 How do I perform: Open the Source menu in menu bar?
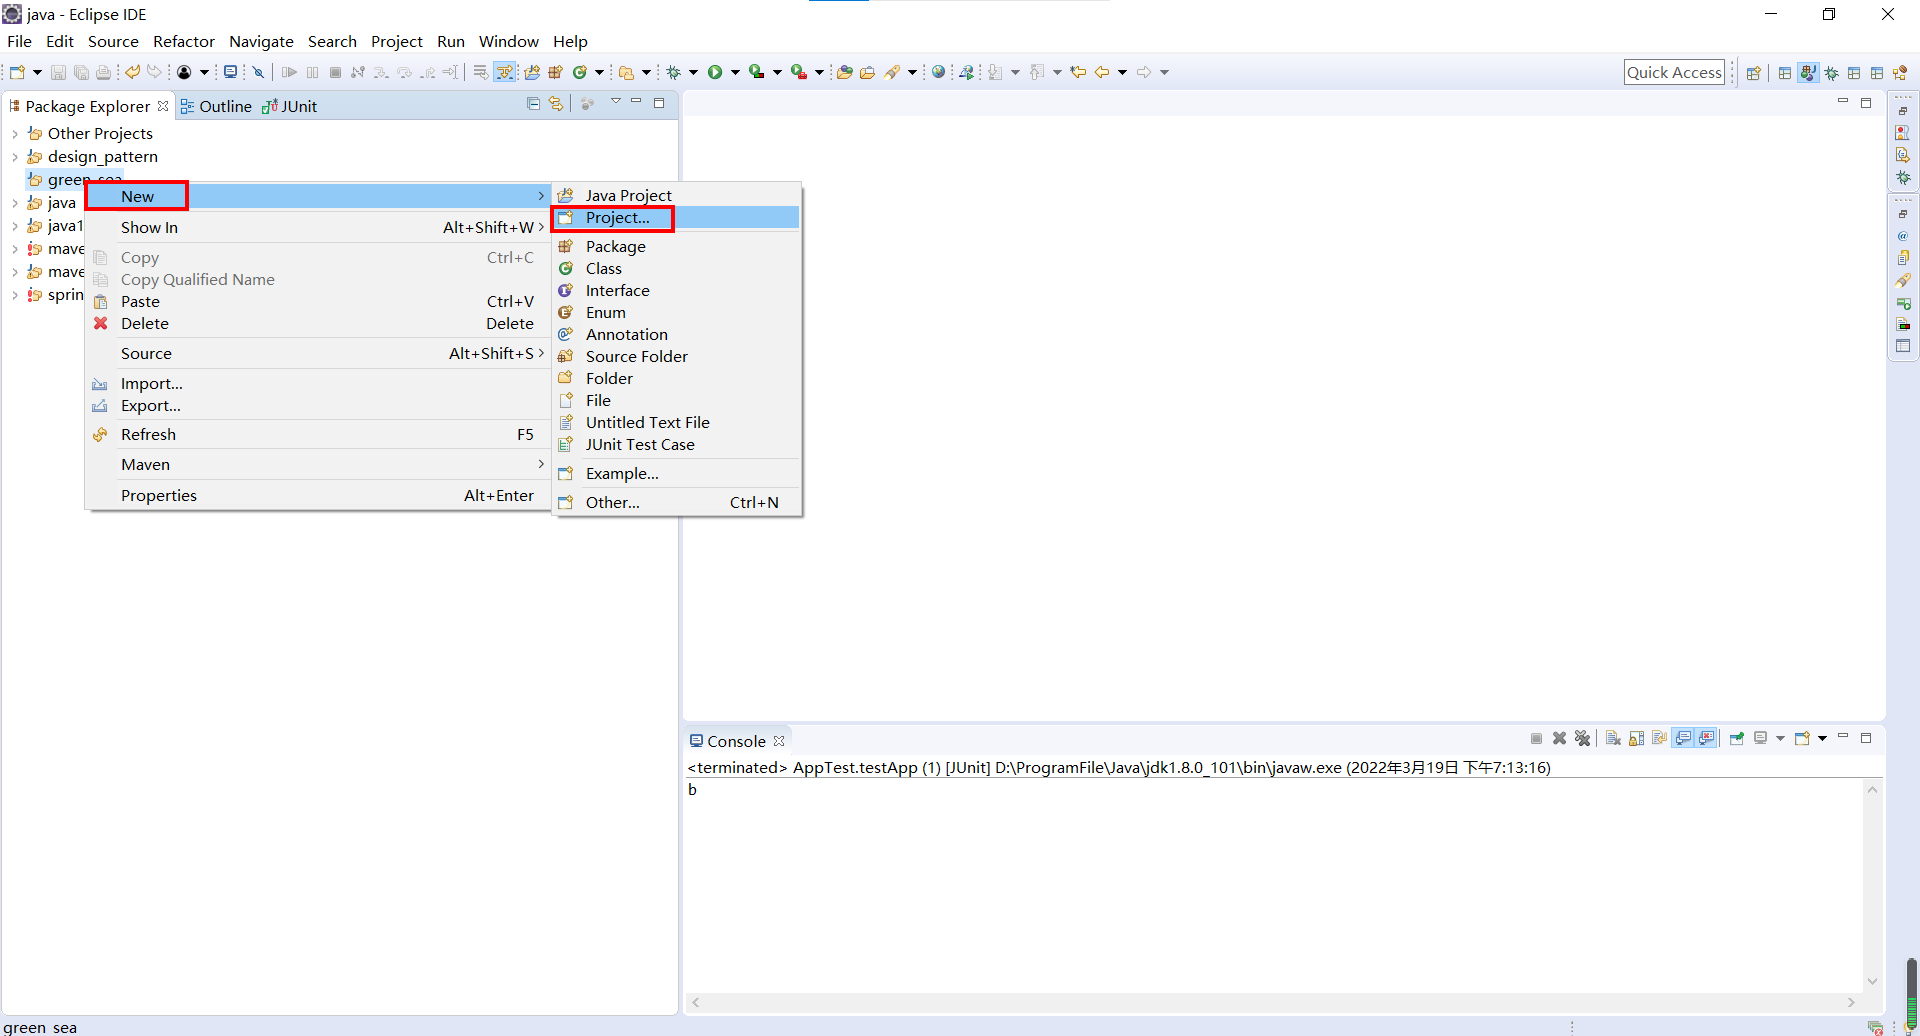click(113, 41)
